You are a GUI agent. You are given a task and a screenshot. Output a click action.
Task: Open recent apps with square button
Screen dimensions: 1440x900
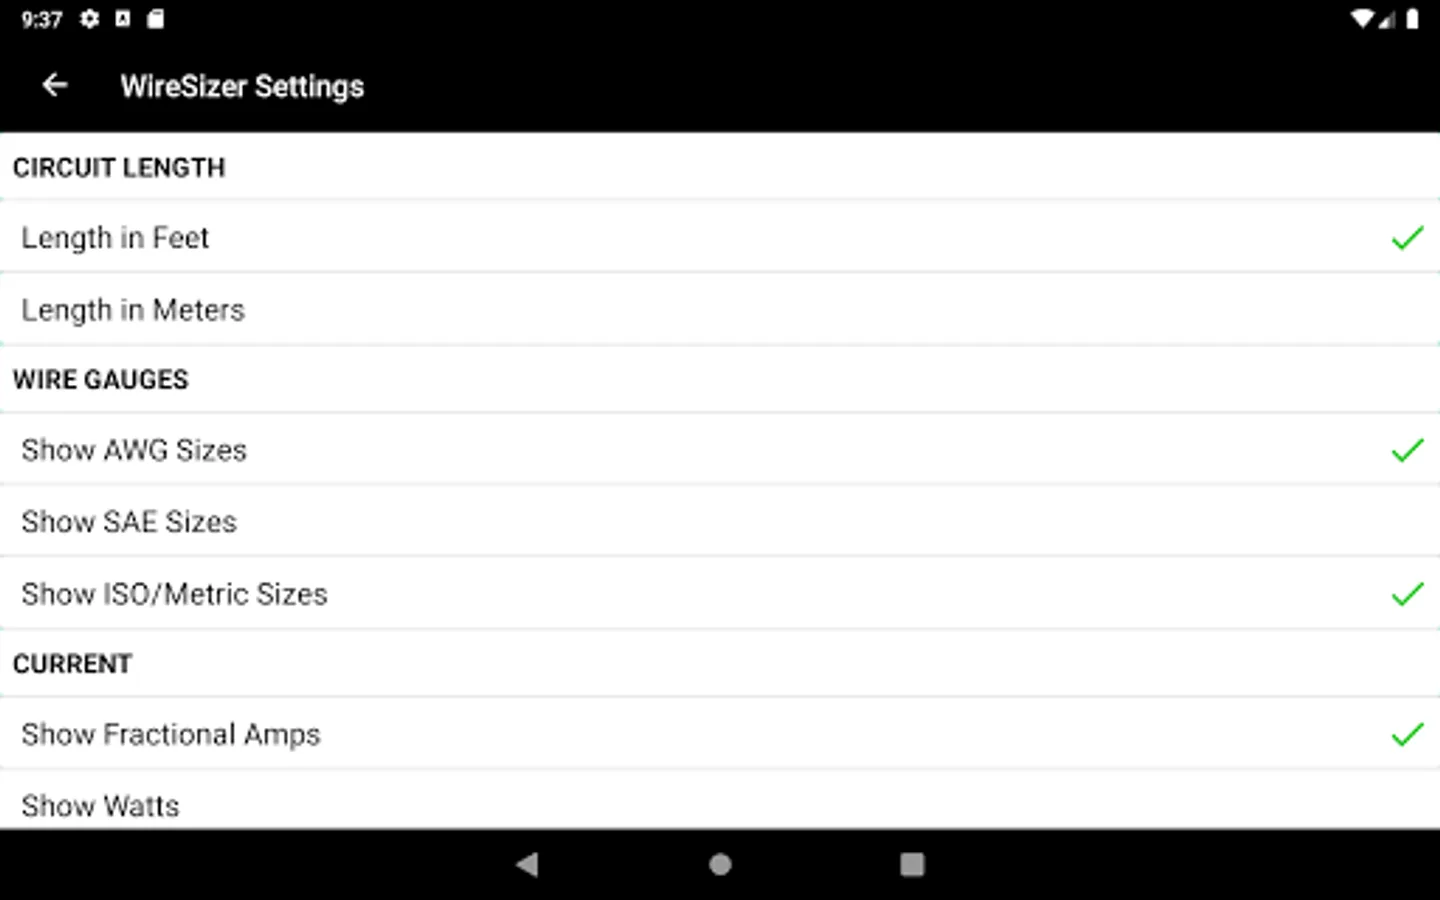911,864
